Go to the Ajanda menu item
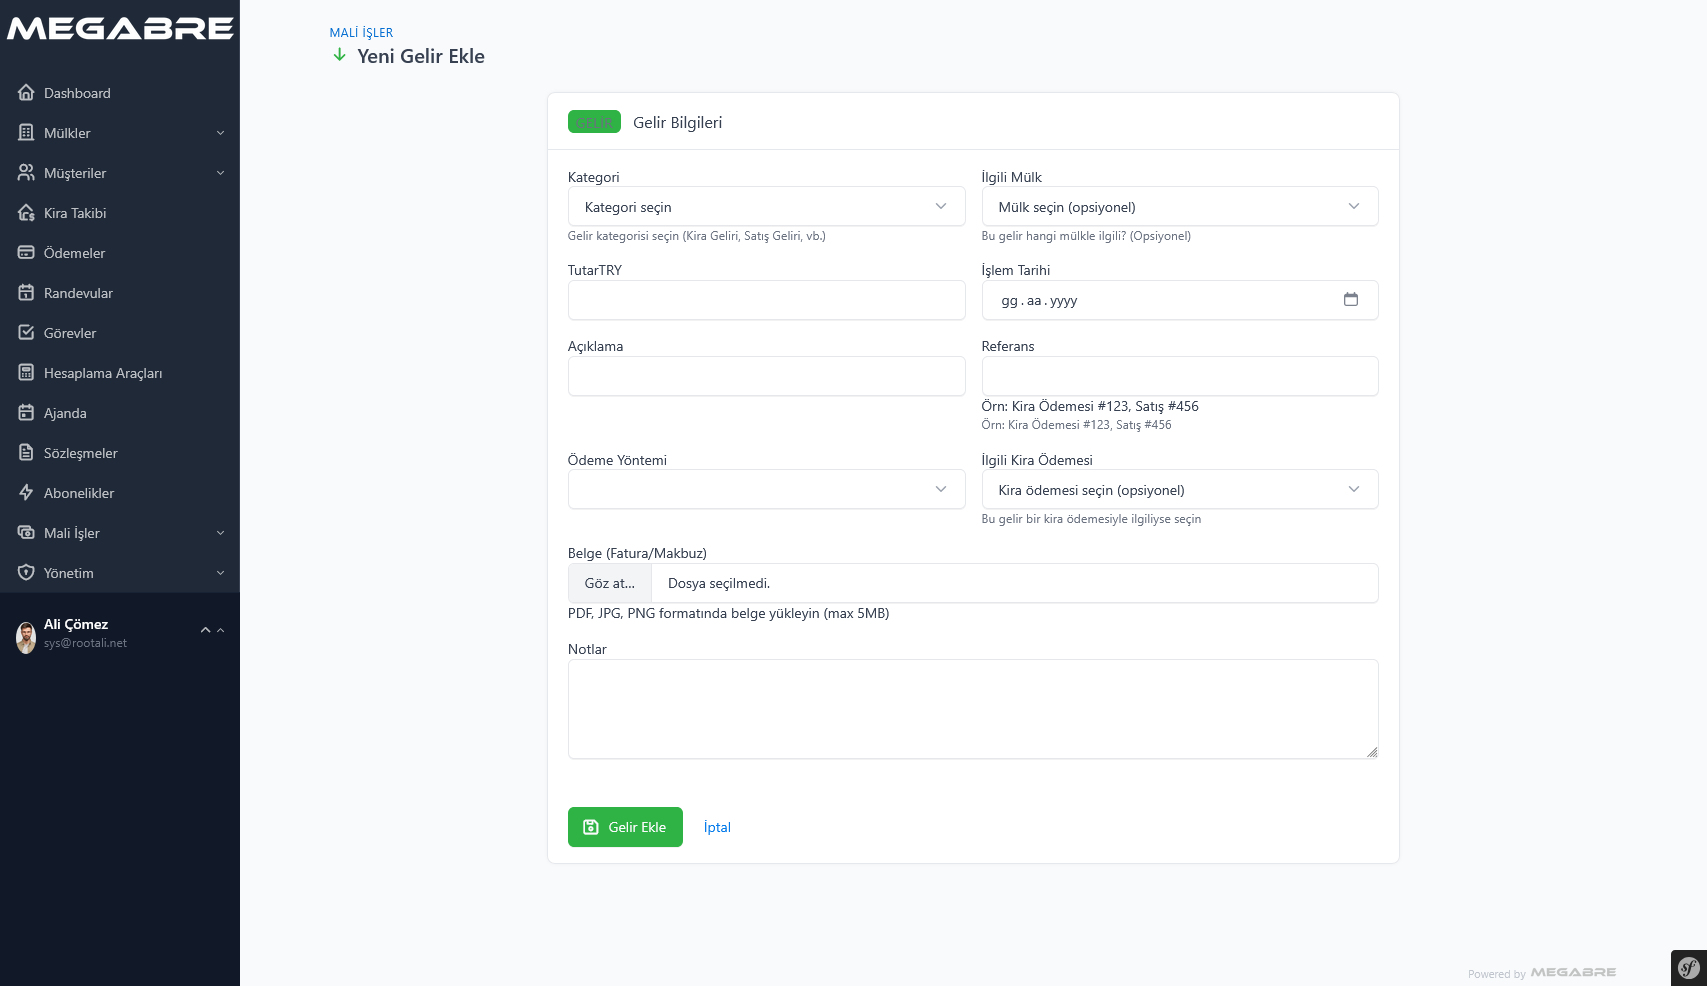The width and height of the screenshot is (1707, 986). 65,413
